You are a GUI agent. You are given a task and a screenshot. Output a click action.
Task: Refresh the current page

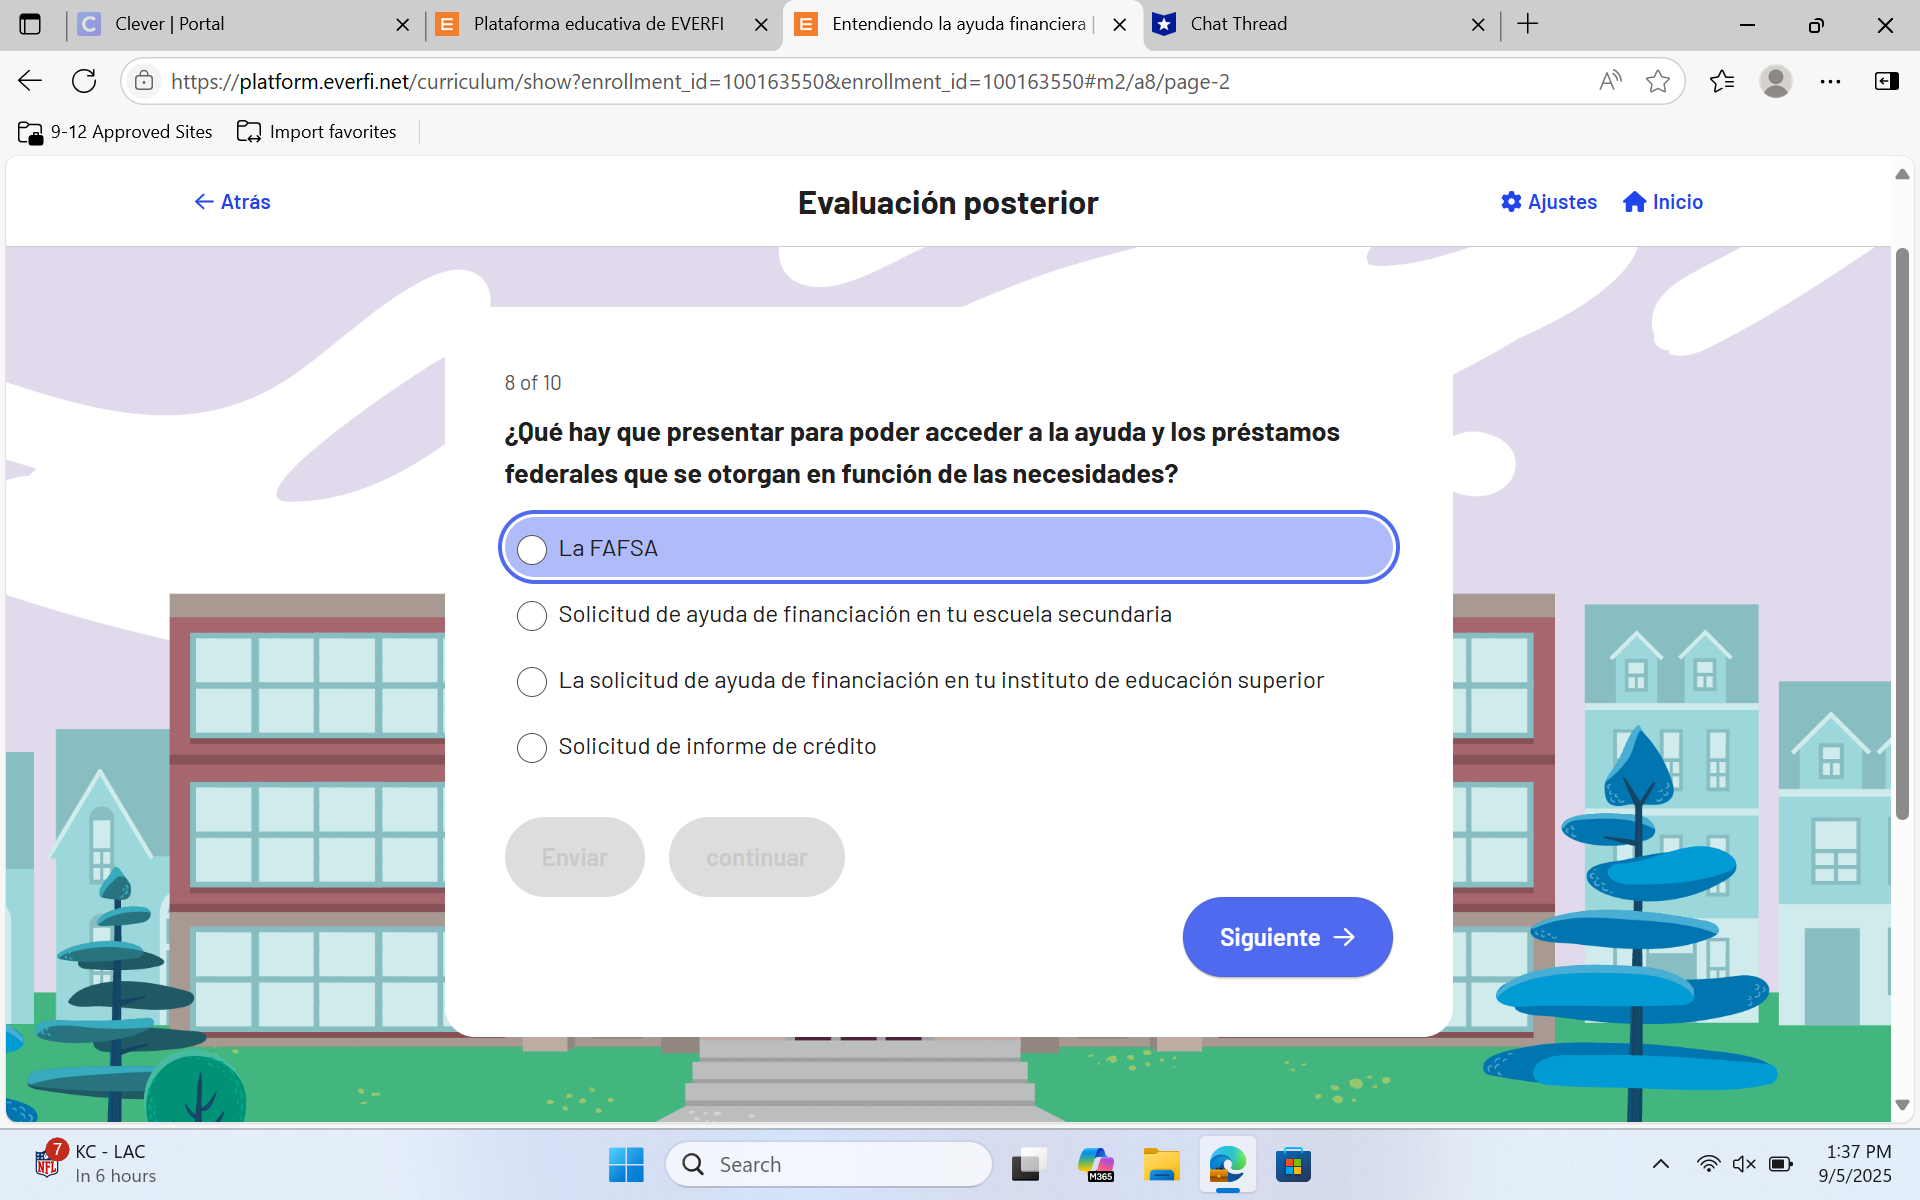coord(84,81)
